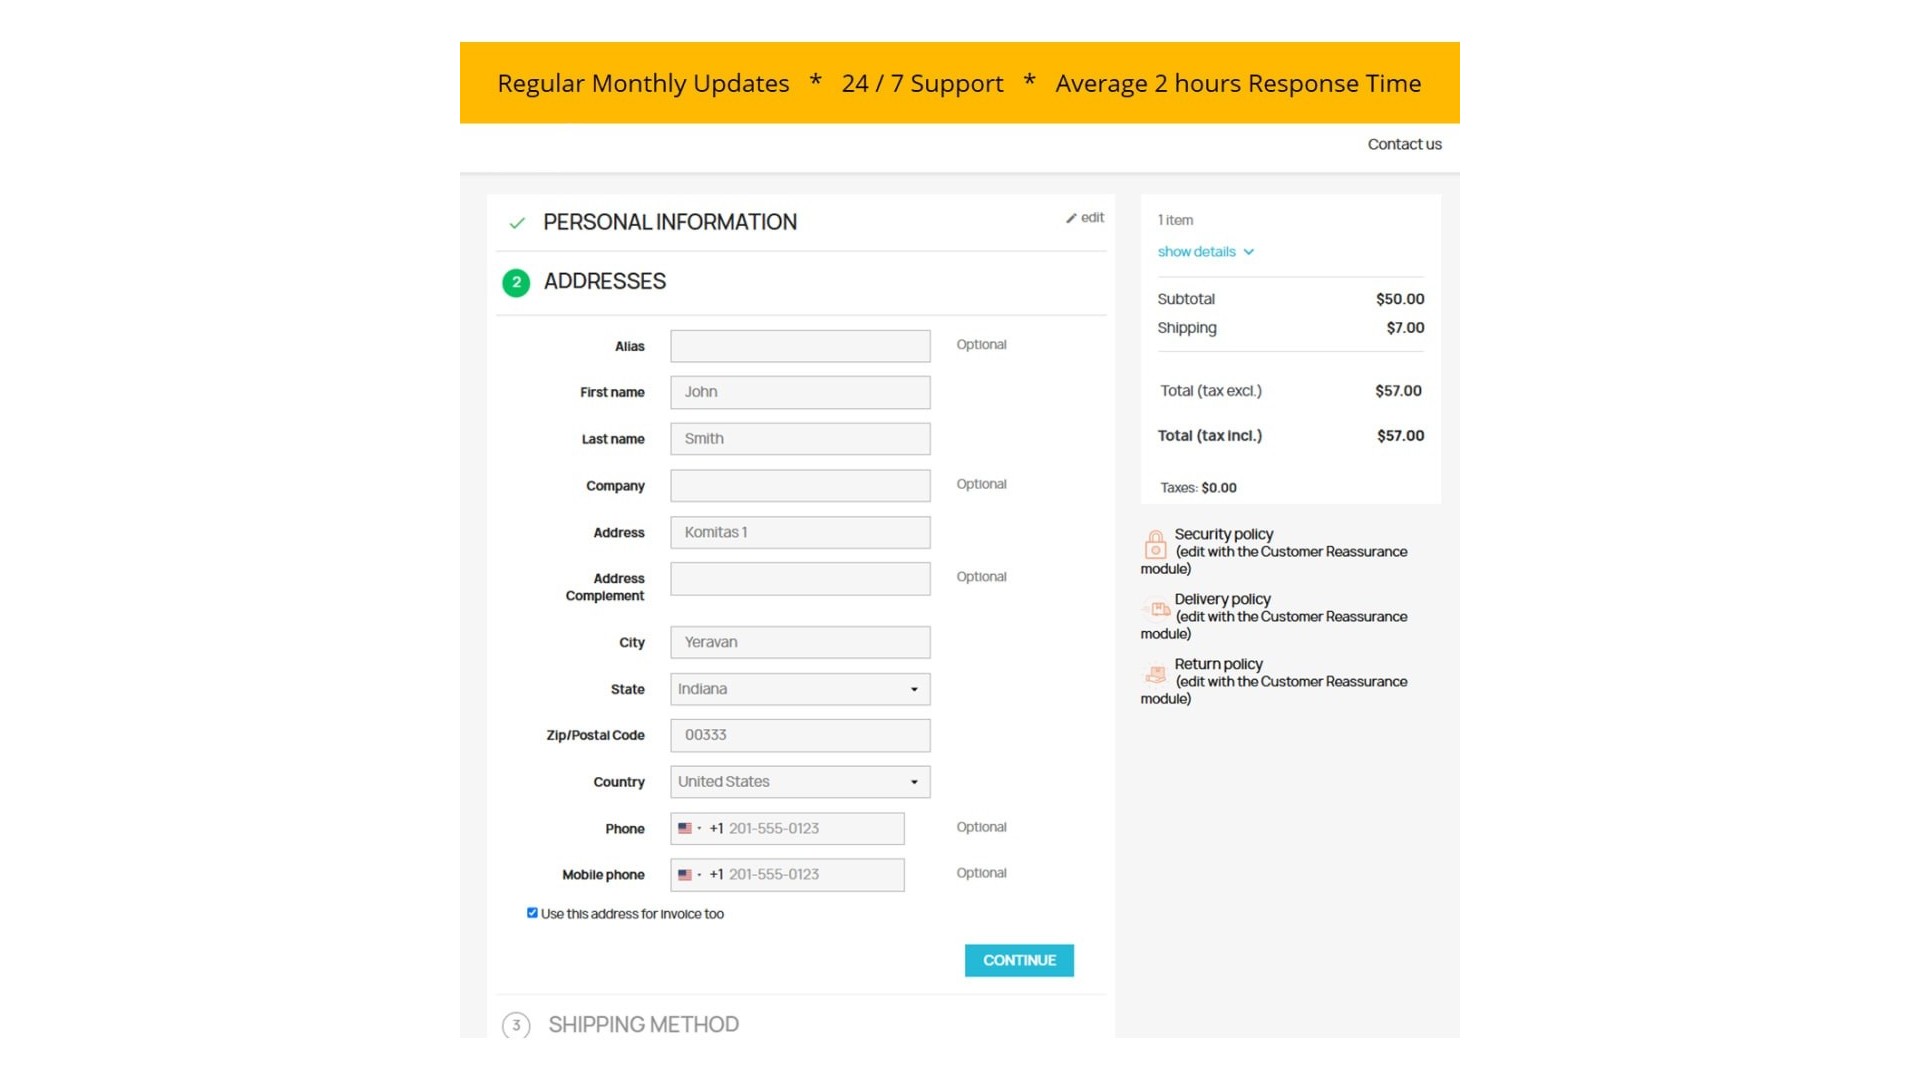The width and height of the screenshot is (1920, 1080).
Task: Open the Mobile phone country flag selector
Action: 688,875
